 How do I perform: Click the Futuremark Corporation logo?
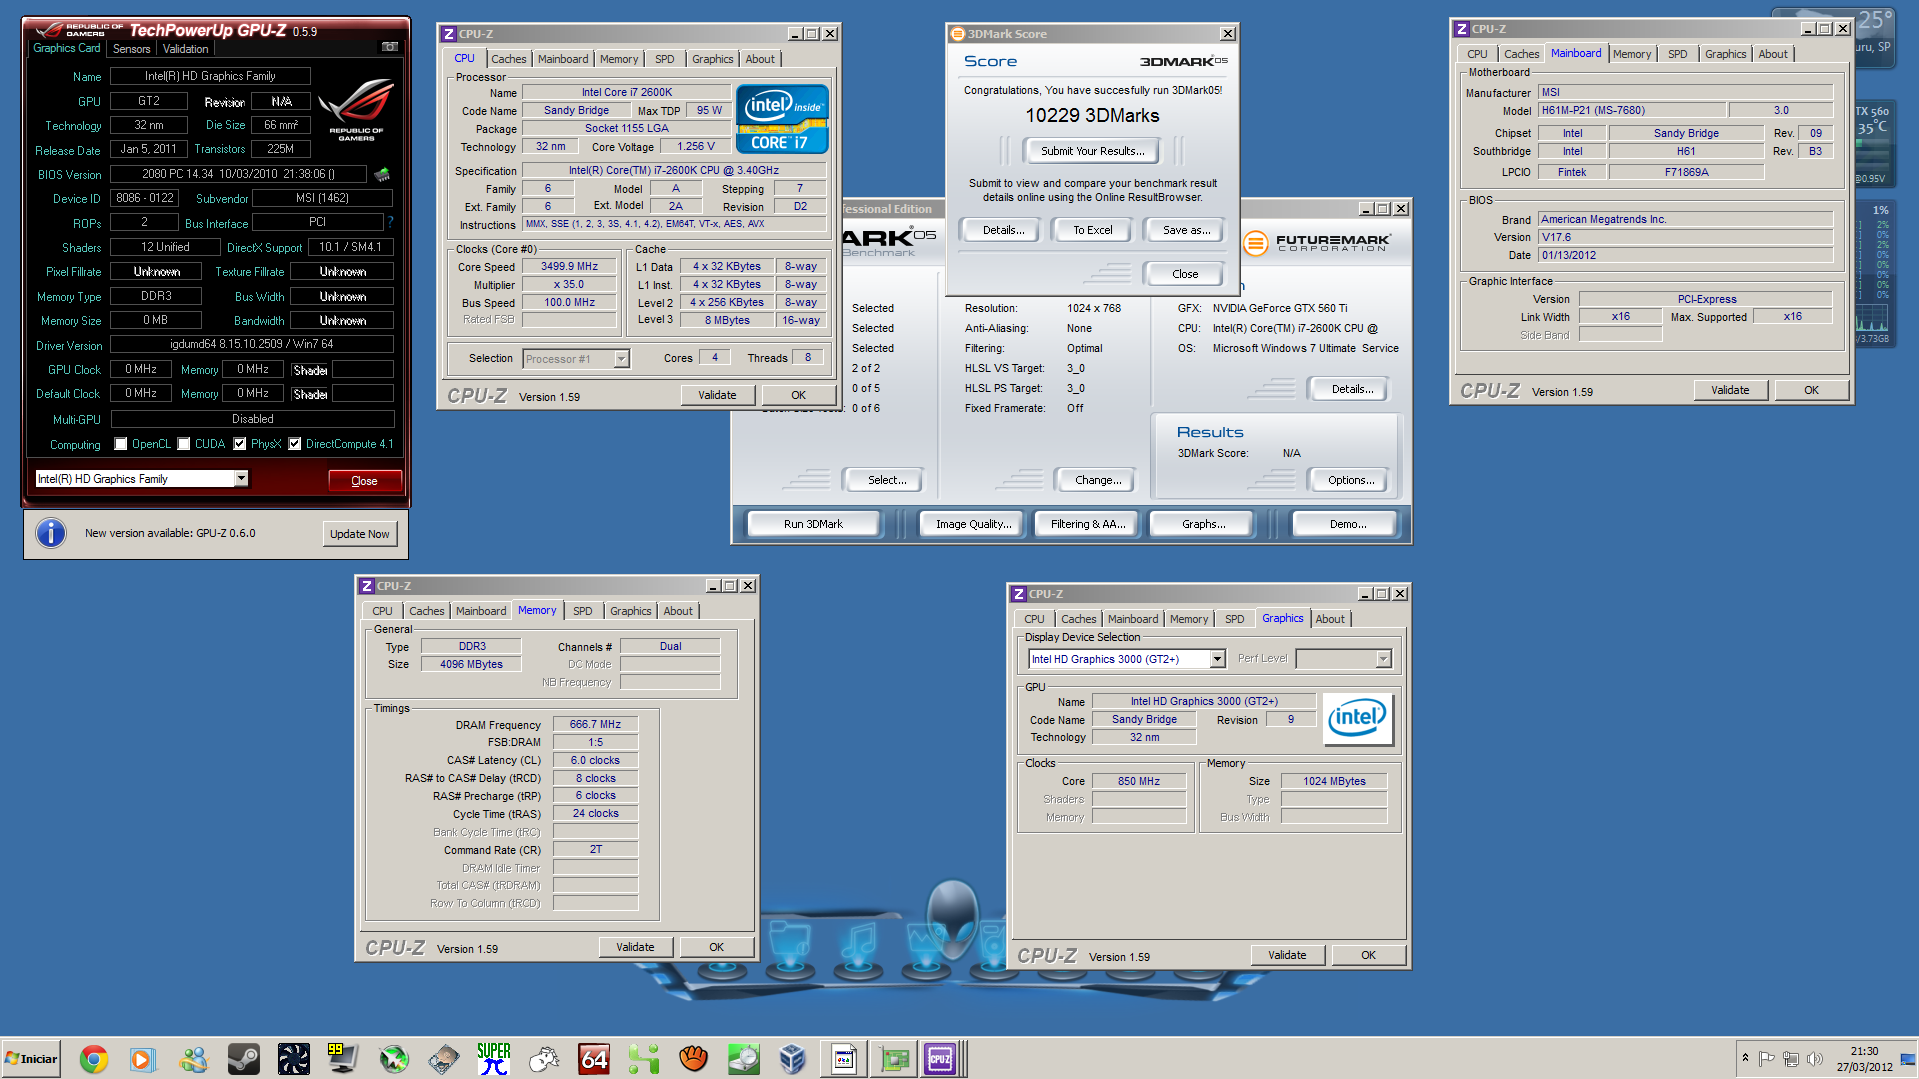[1316, 242]
